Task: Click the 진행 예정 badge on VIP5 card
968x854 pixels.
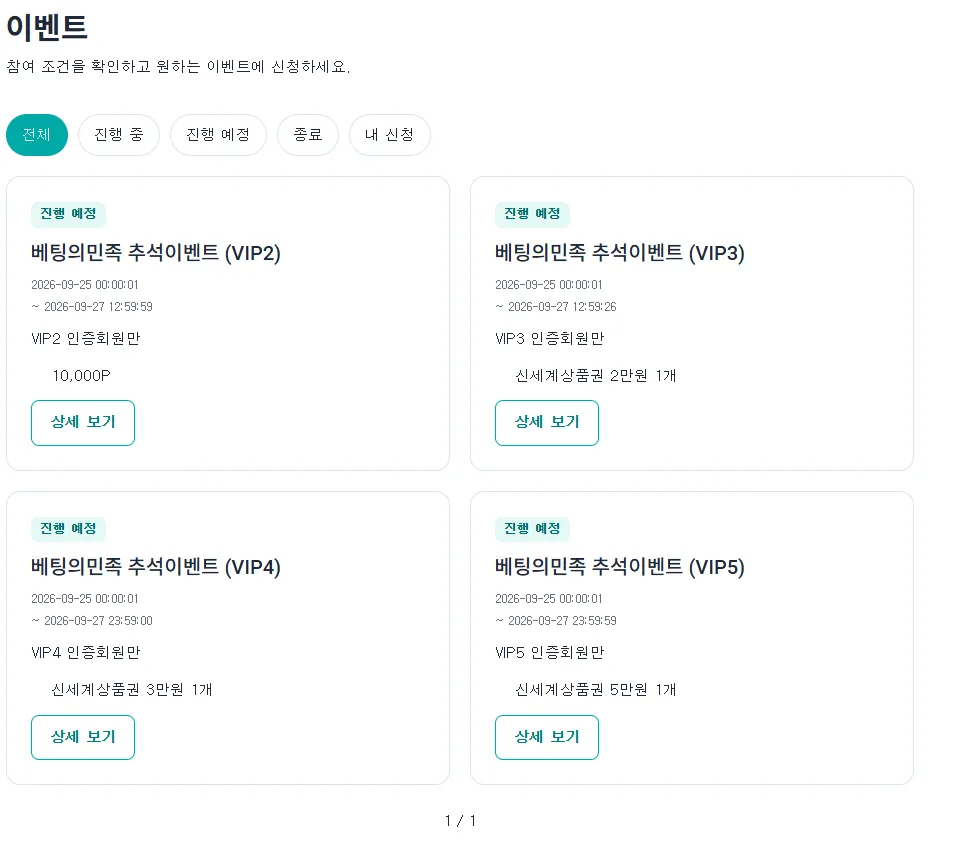Action: pyautogui.click(x=532, y=529)
